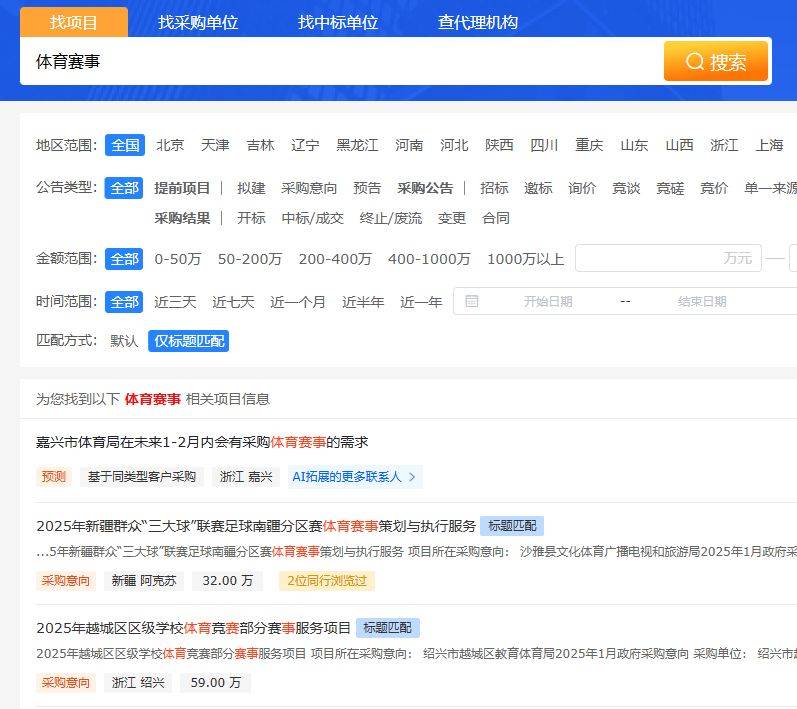Choose 变更 announcement type
This screenshot has height=709, width=797.
pos(452,218)
